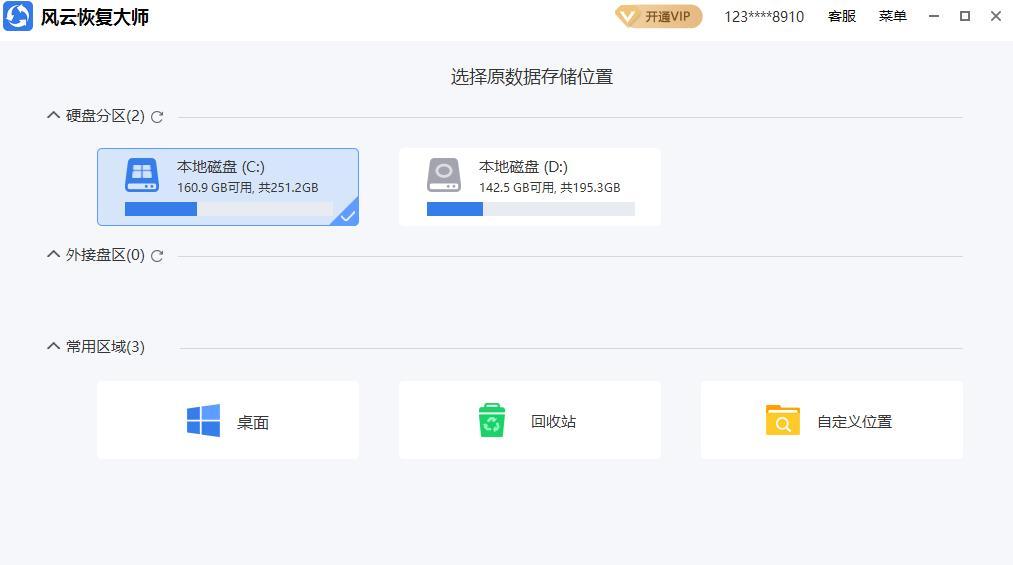Screen dimensions: 1013x565
Task: Click the C: drive usage bar
Action: (x=229, y=209)
